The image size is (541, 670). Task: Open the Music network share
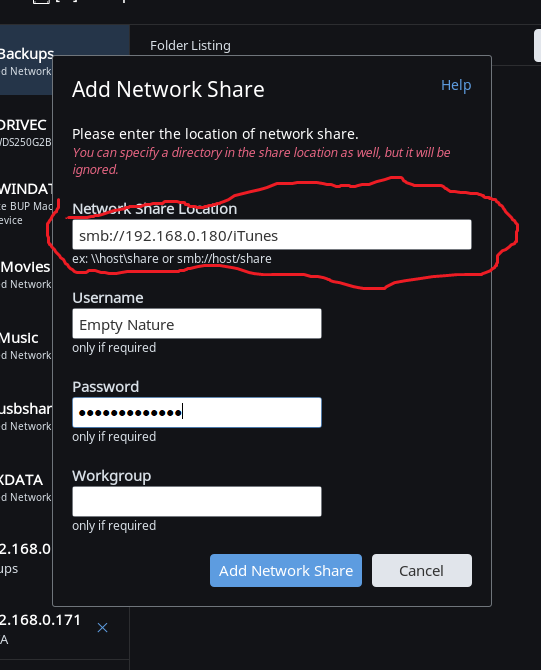(26, 345)
